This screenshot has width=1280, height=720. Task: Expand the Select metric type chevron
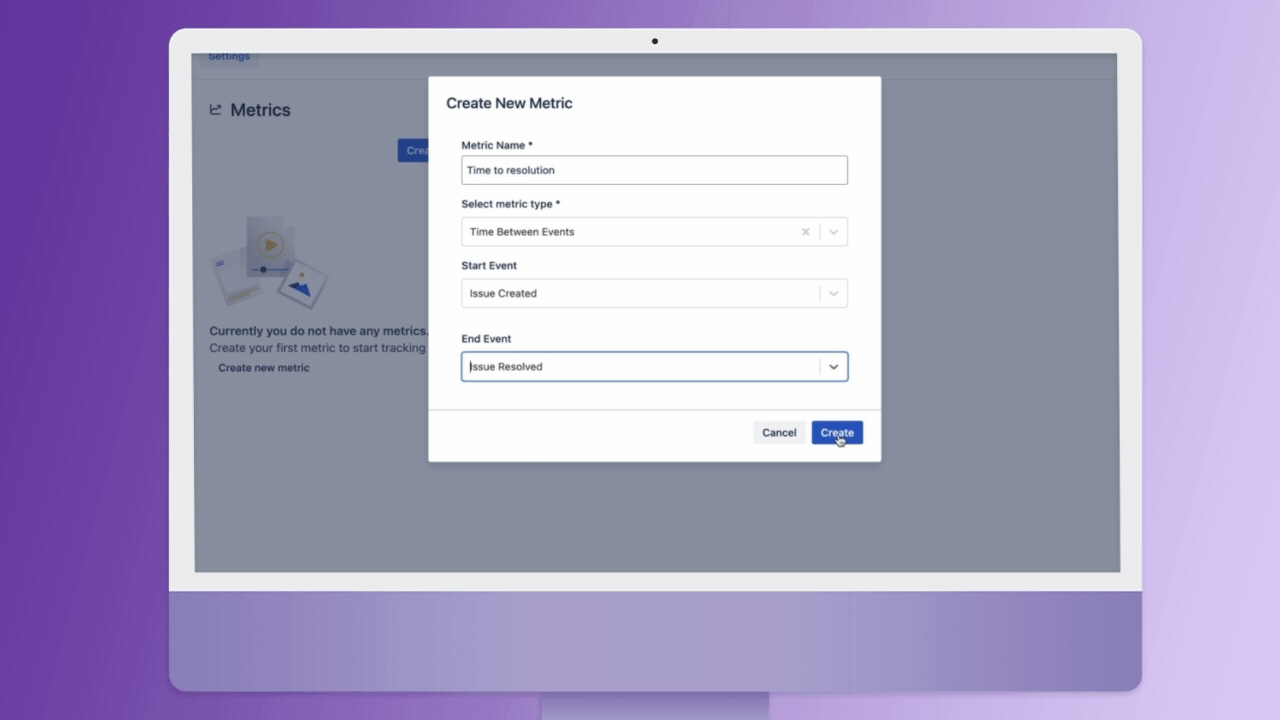point(833,232)
